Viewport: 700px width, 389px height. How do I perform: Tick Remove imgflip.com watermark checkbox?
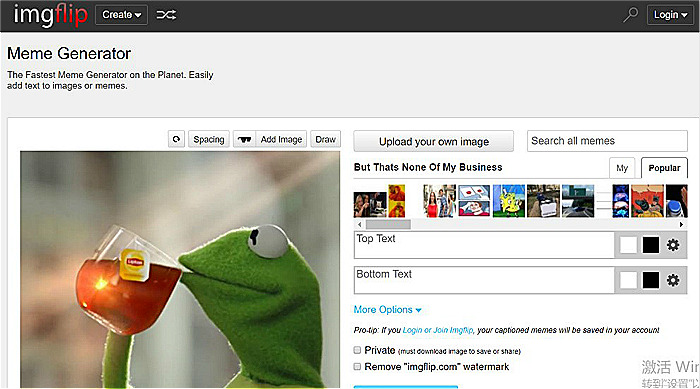pos(357,367)
